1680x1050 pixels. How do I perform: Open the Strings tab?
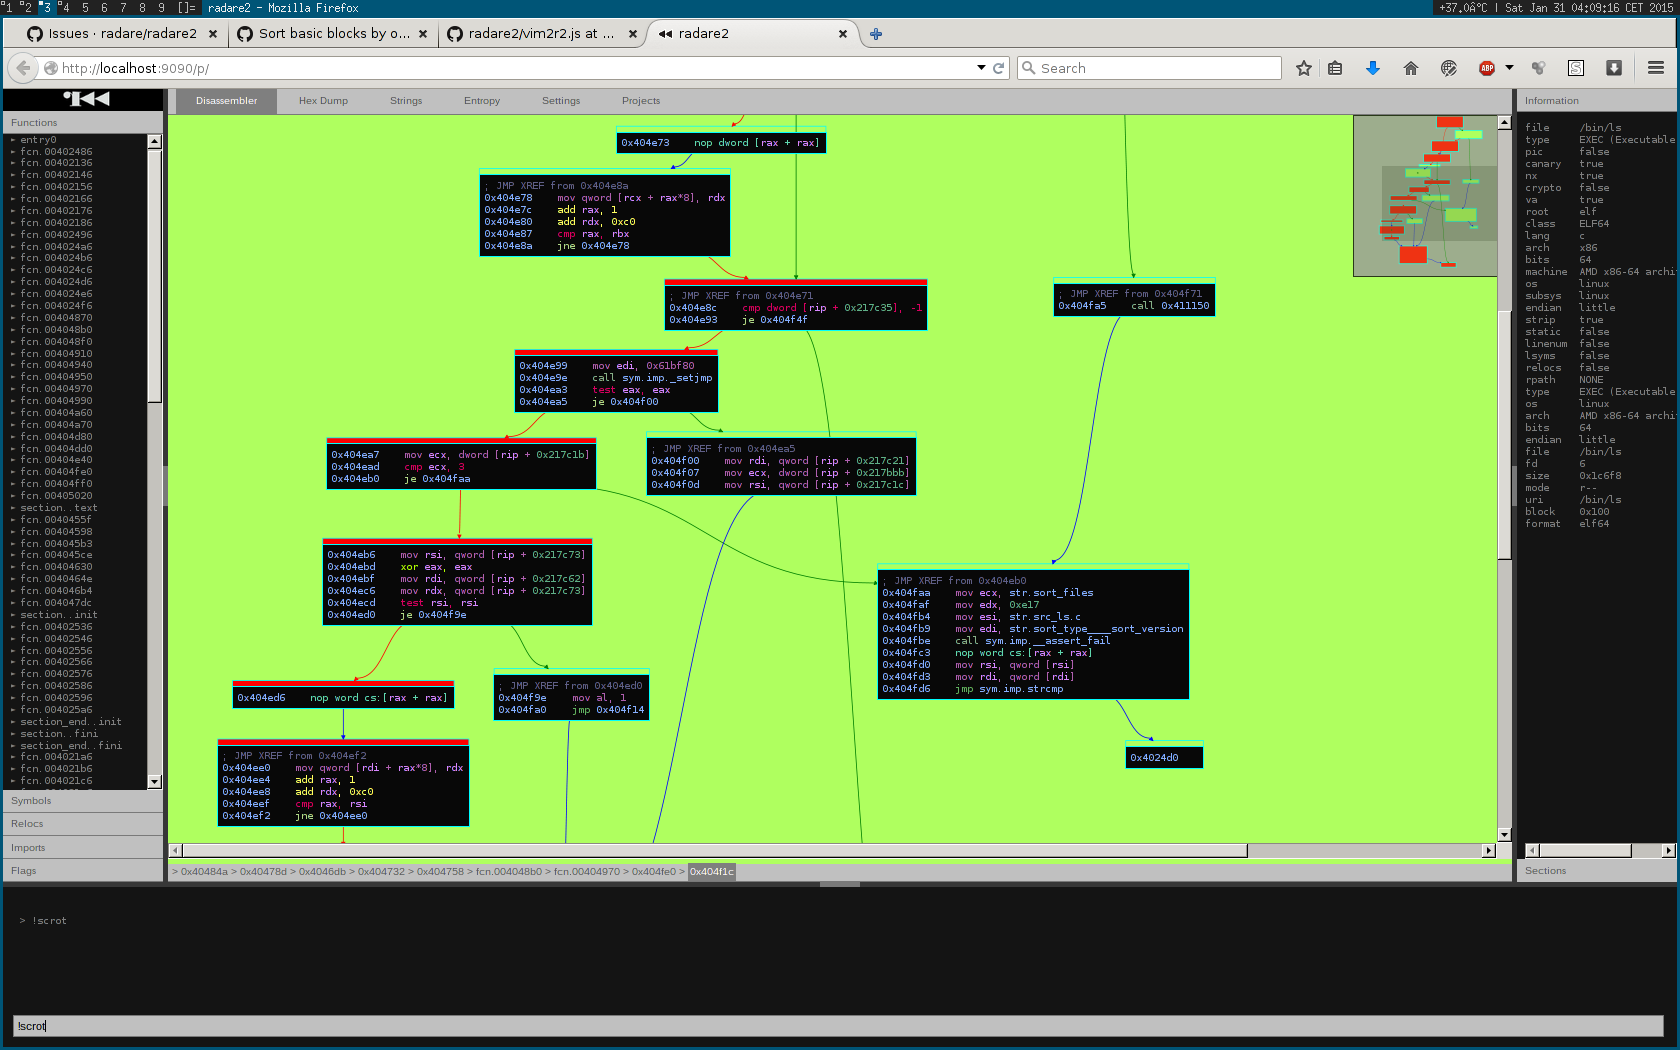pos(406,101)
